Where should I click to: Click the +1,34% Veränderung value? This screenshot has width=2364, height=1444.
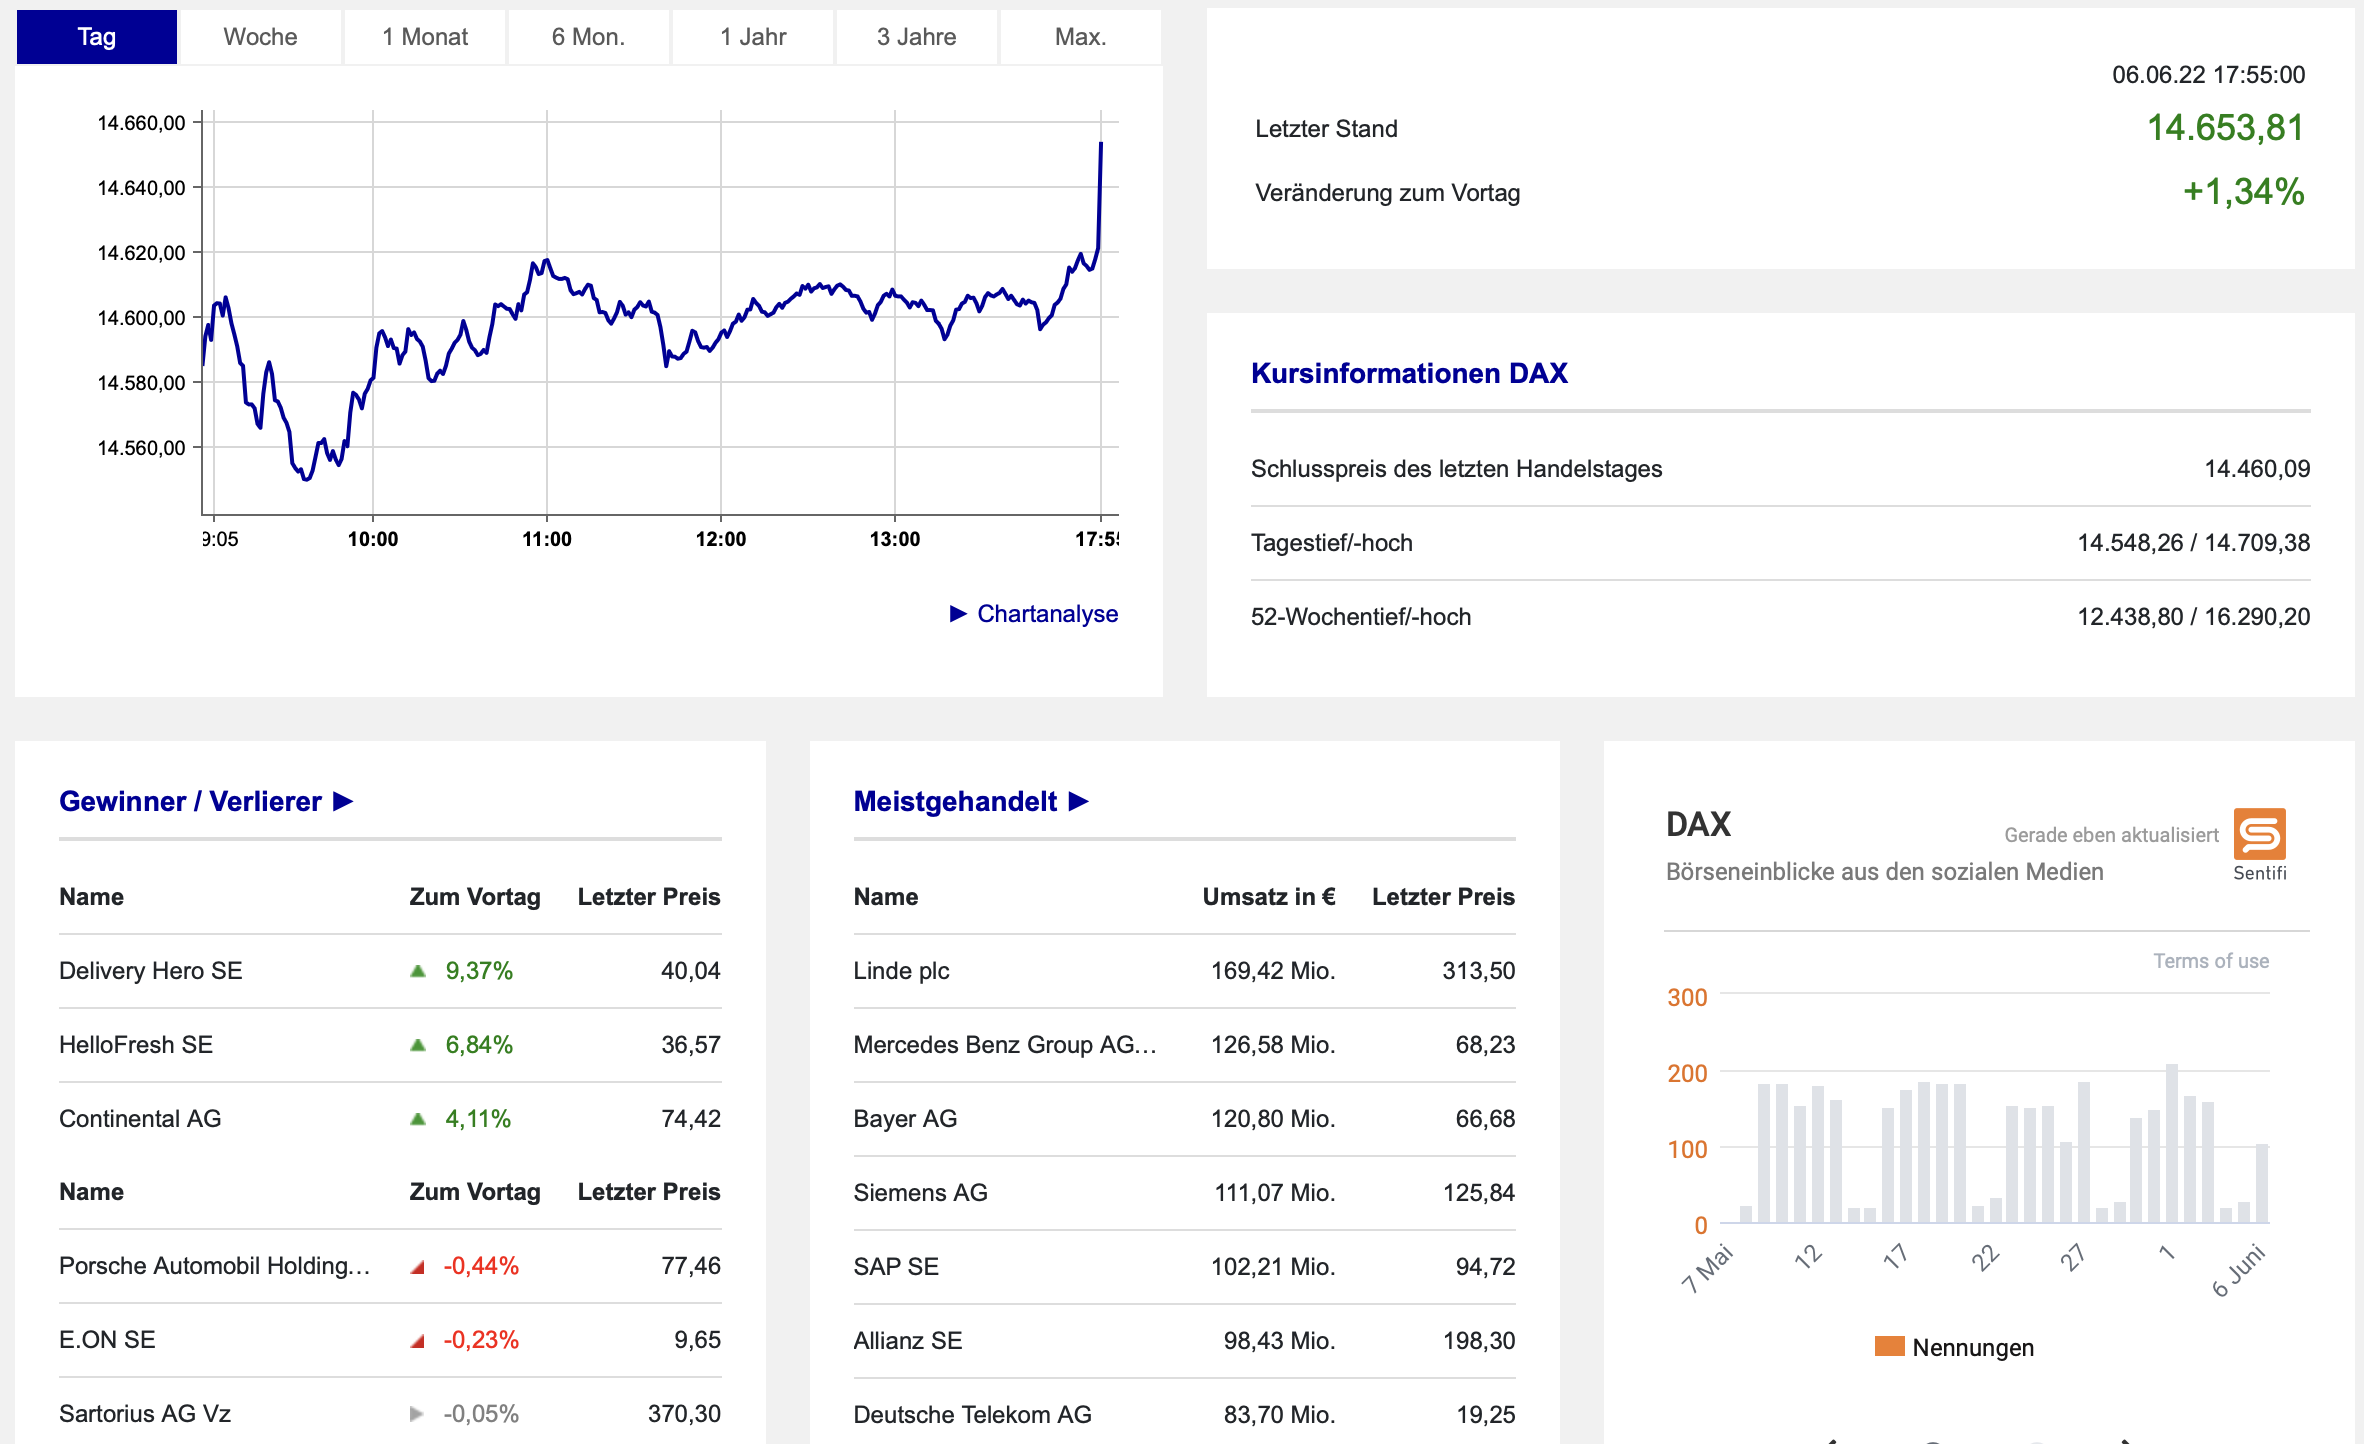pos(2243,192)
